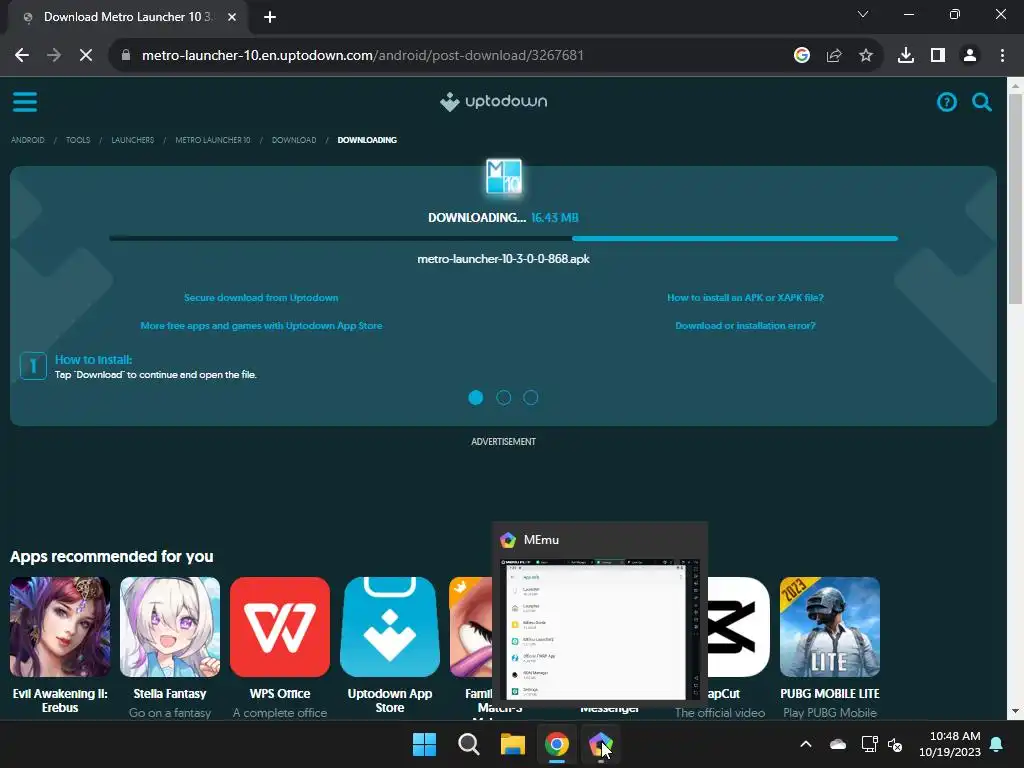Go back to the previous page

(x=22, y=56)
